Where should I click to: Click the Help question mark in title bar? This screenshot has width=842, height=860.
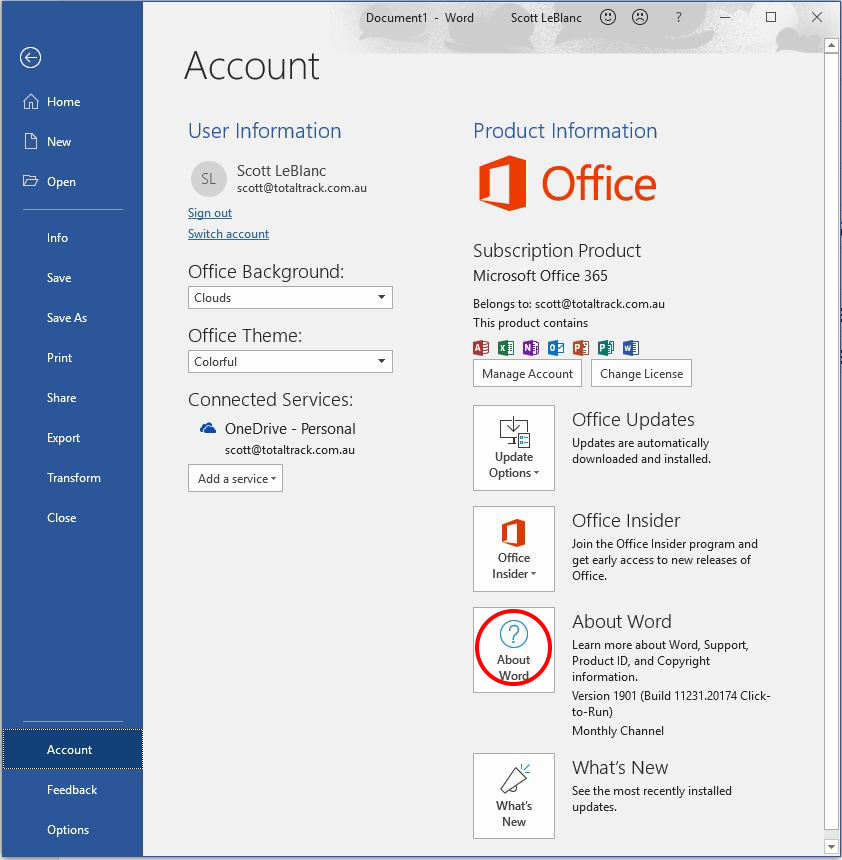coord(679,17)
